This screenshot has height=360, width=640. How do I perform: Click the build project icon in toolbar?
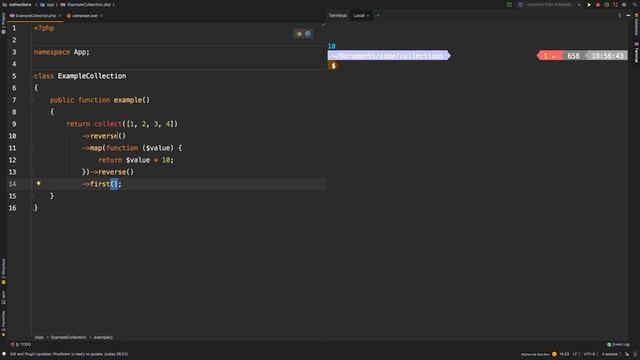509,4
